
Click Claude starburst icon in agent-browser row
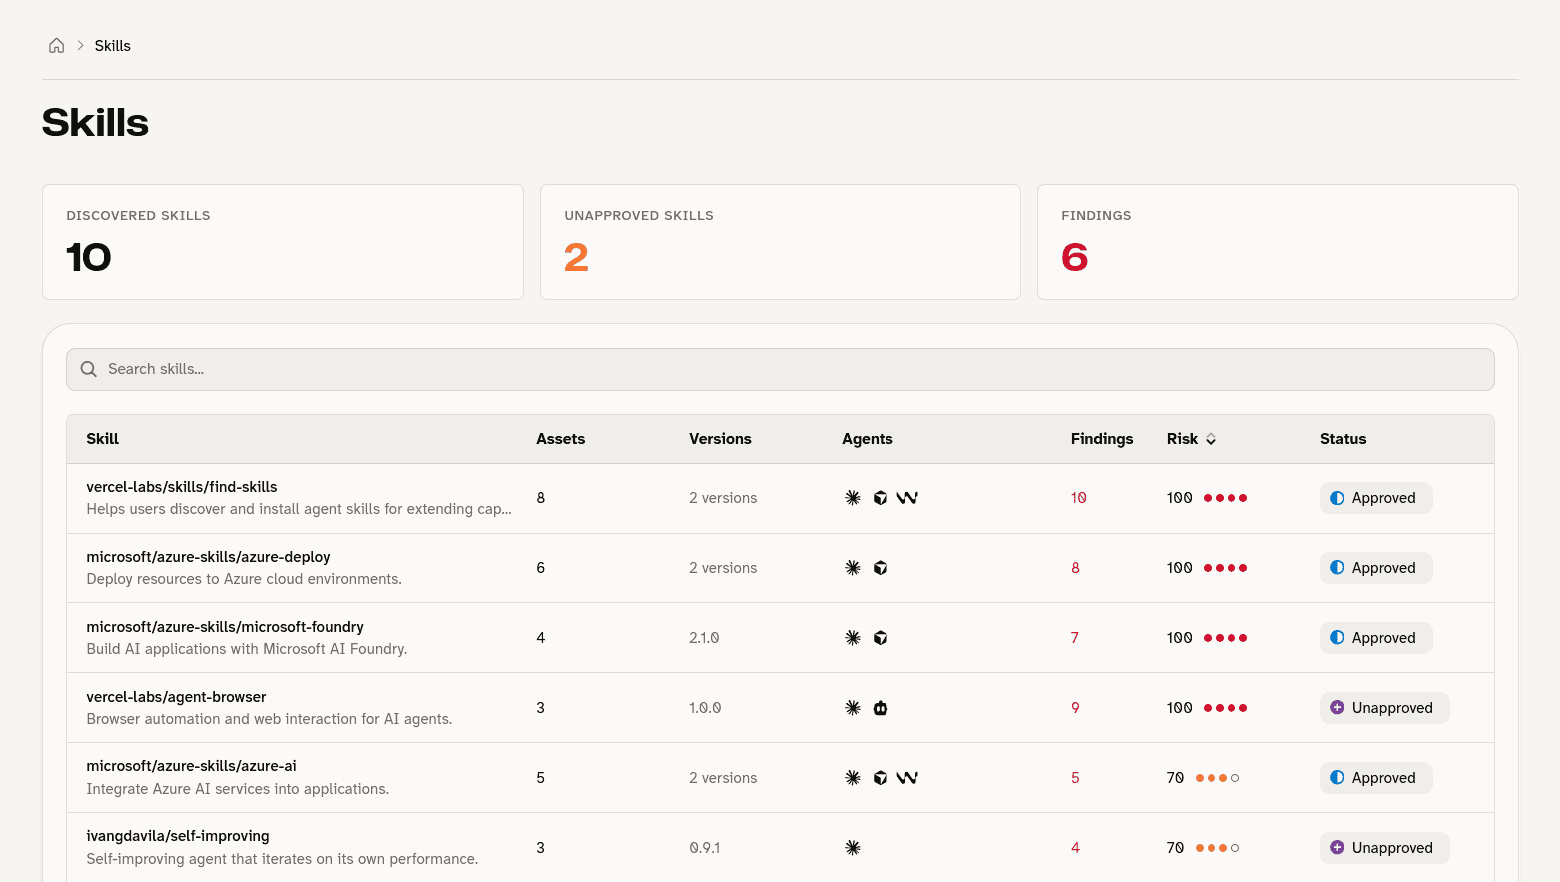point(853,708)
